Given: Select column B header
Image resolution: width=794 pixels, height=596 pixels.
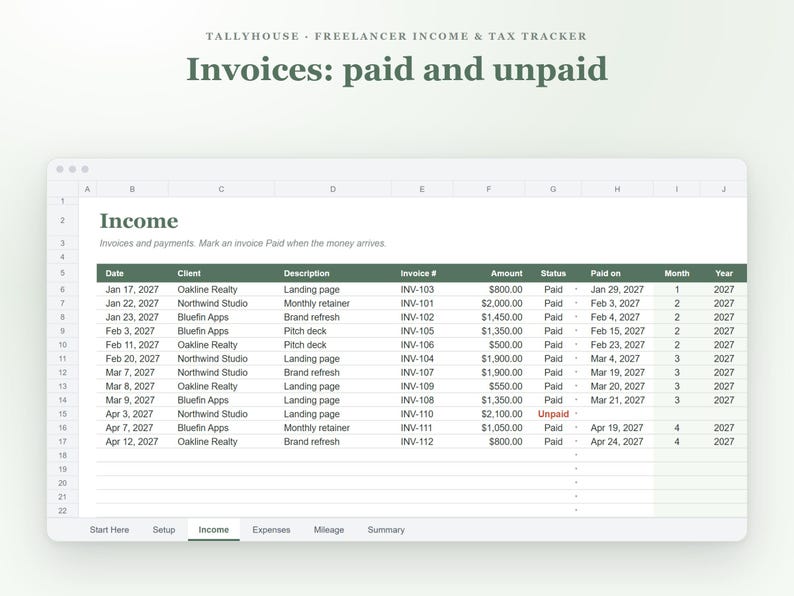Looking at the screenshot, I should coord(132,189).
